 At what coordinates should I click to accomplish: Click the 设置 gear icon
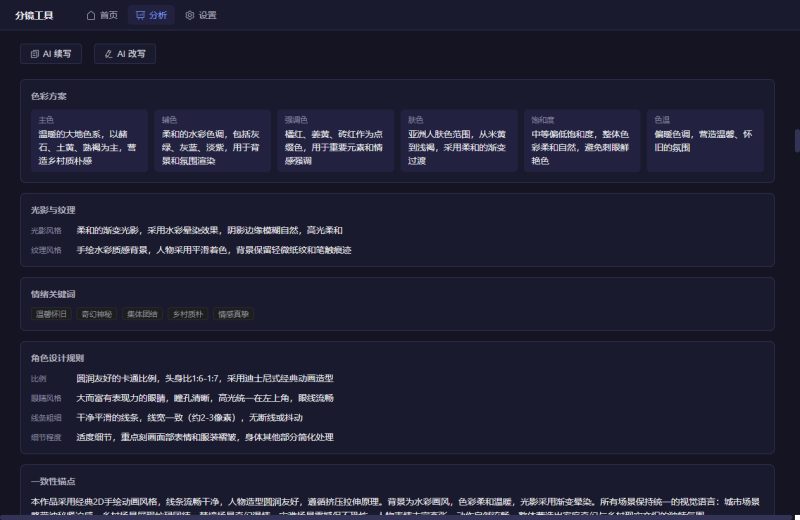(190, 16)
